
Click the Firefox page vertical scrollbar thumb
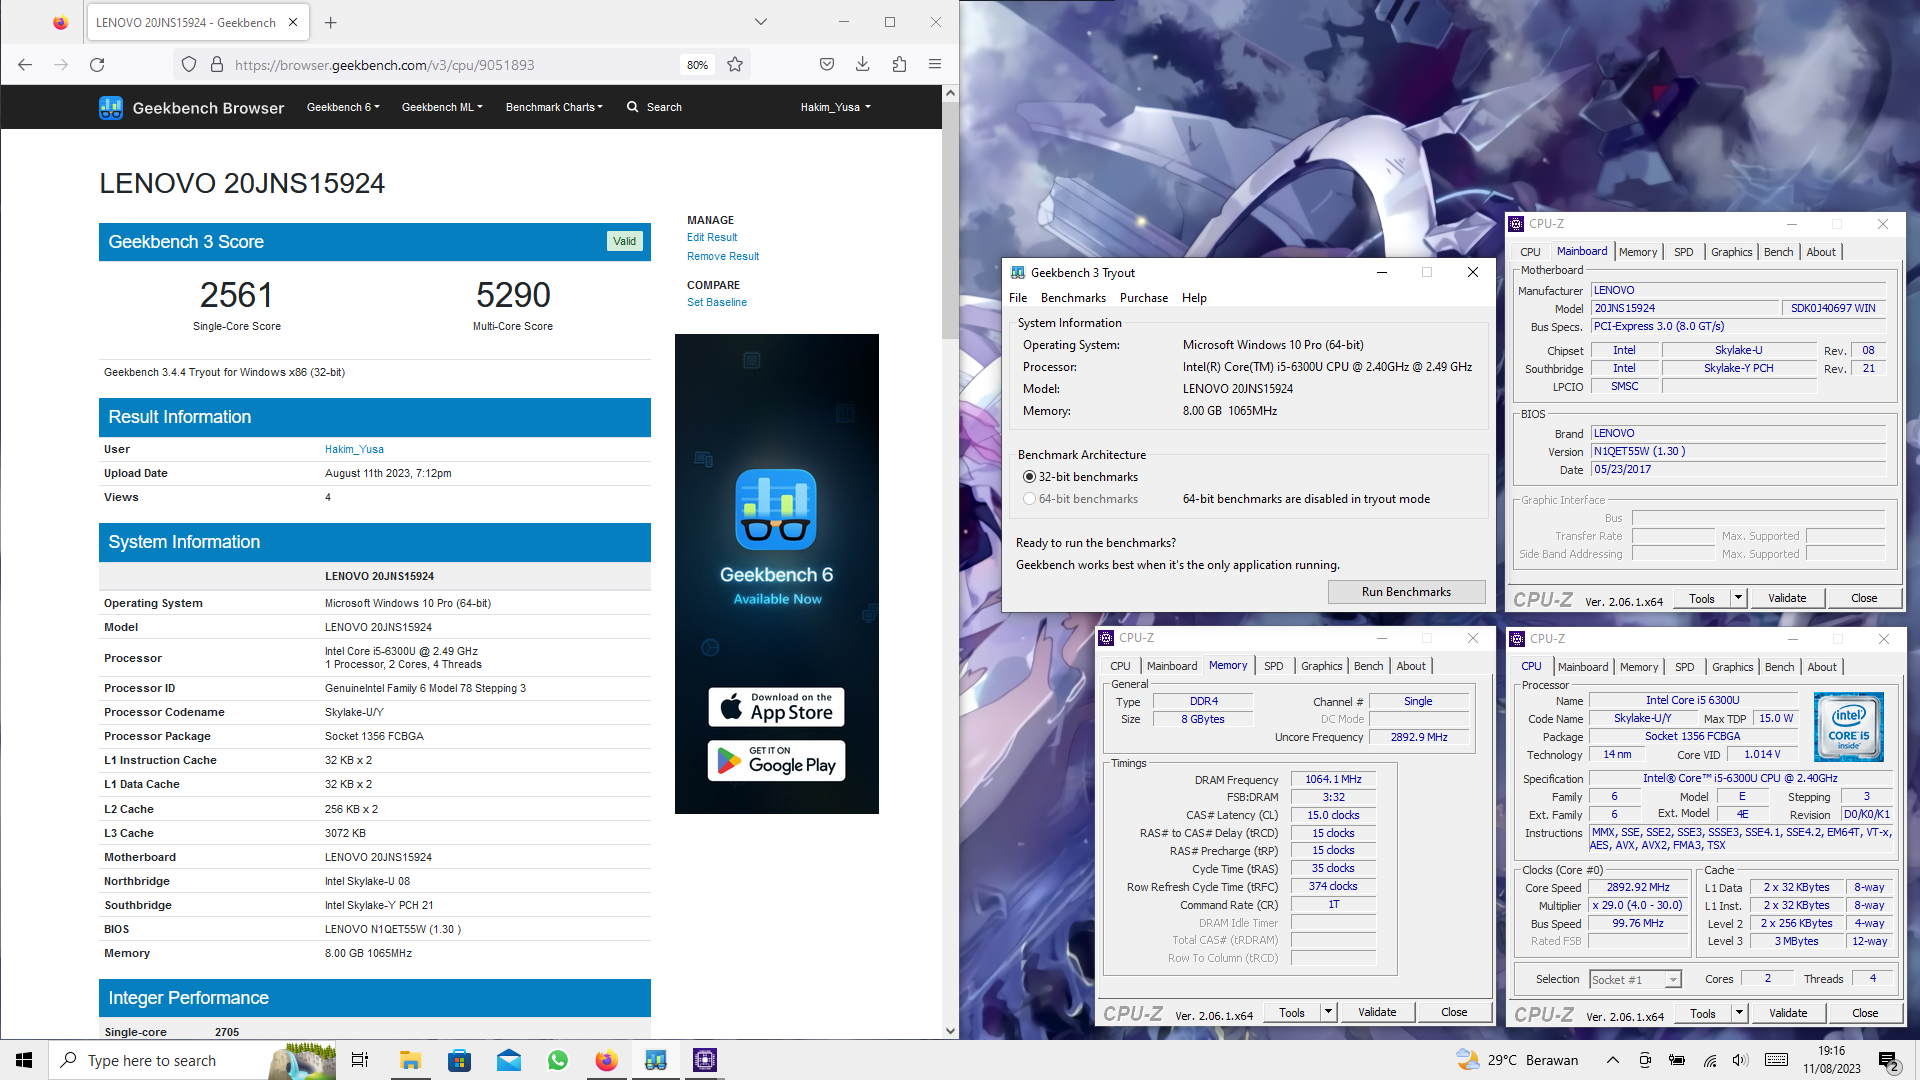click(950, 220)
